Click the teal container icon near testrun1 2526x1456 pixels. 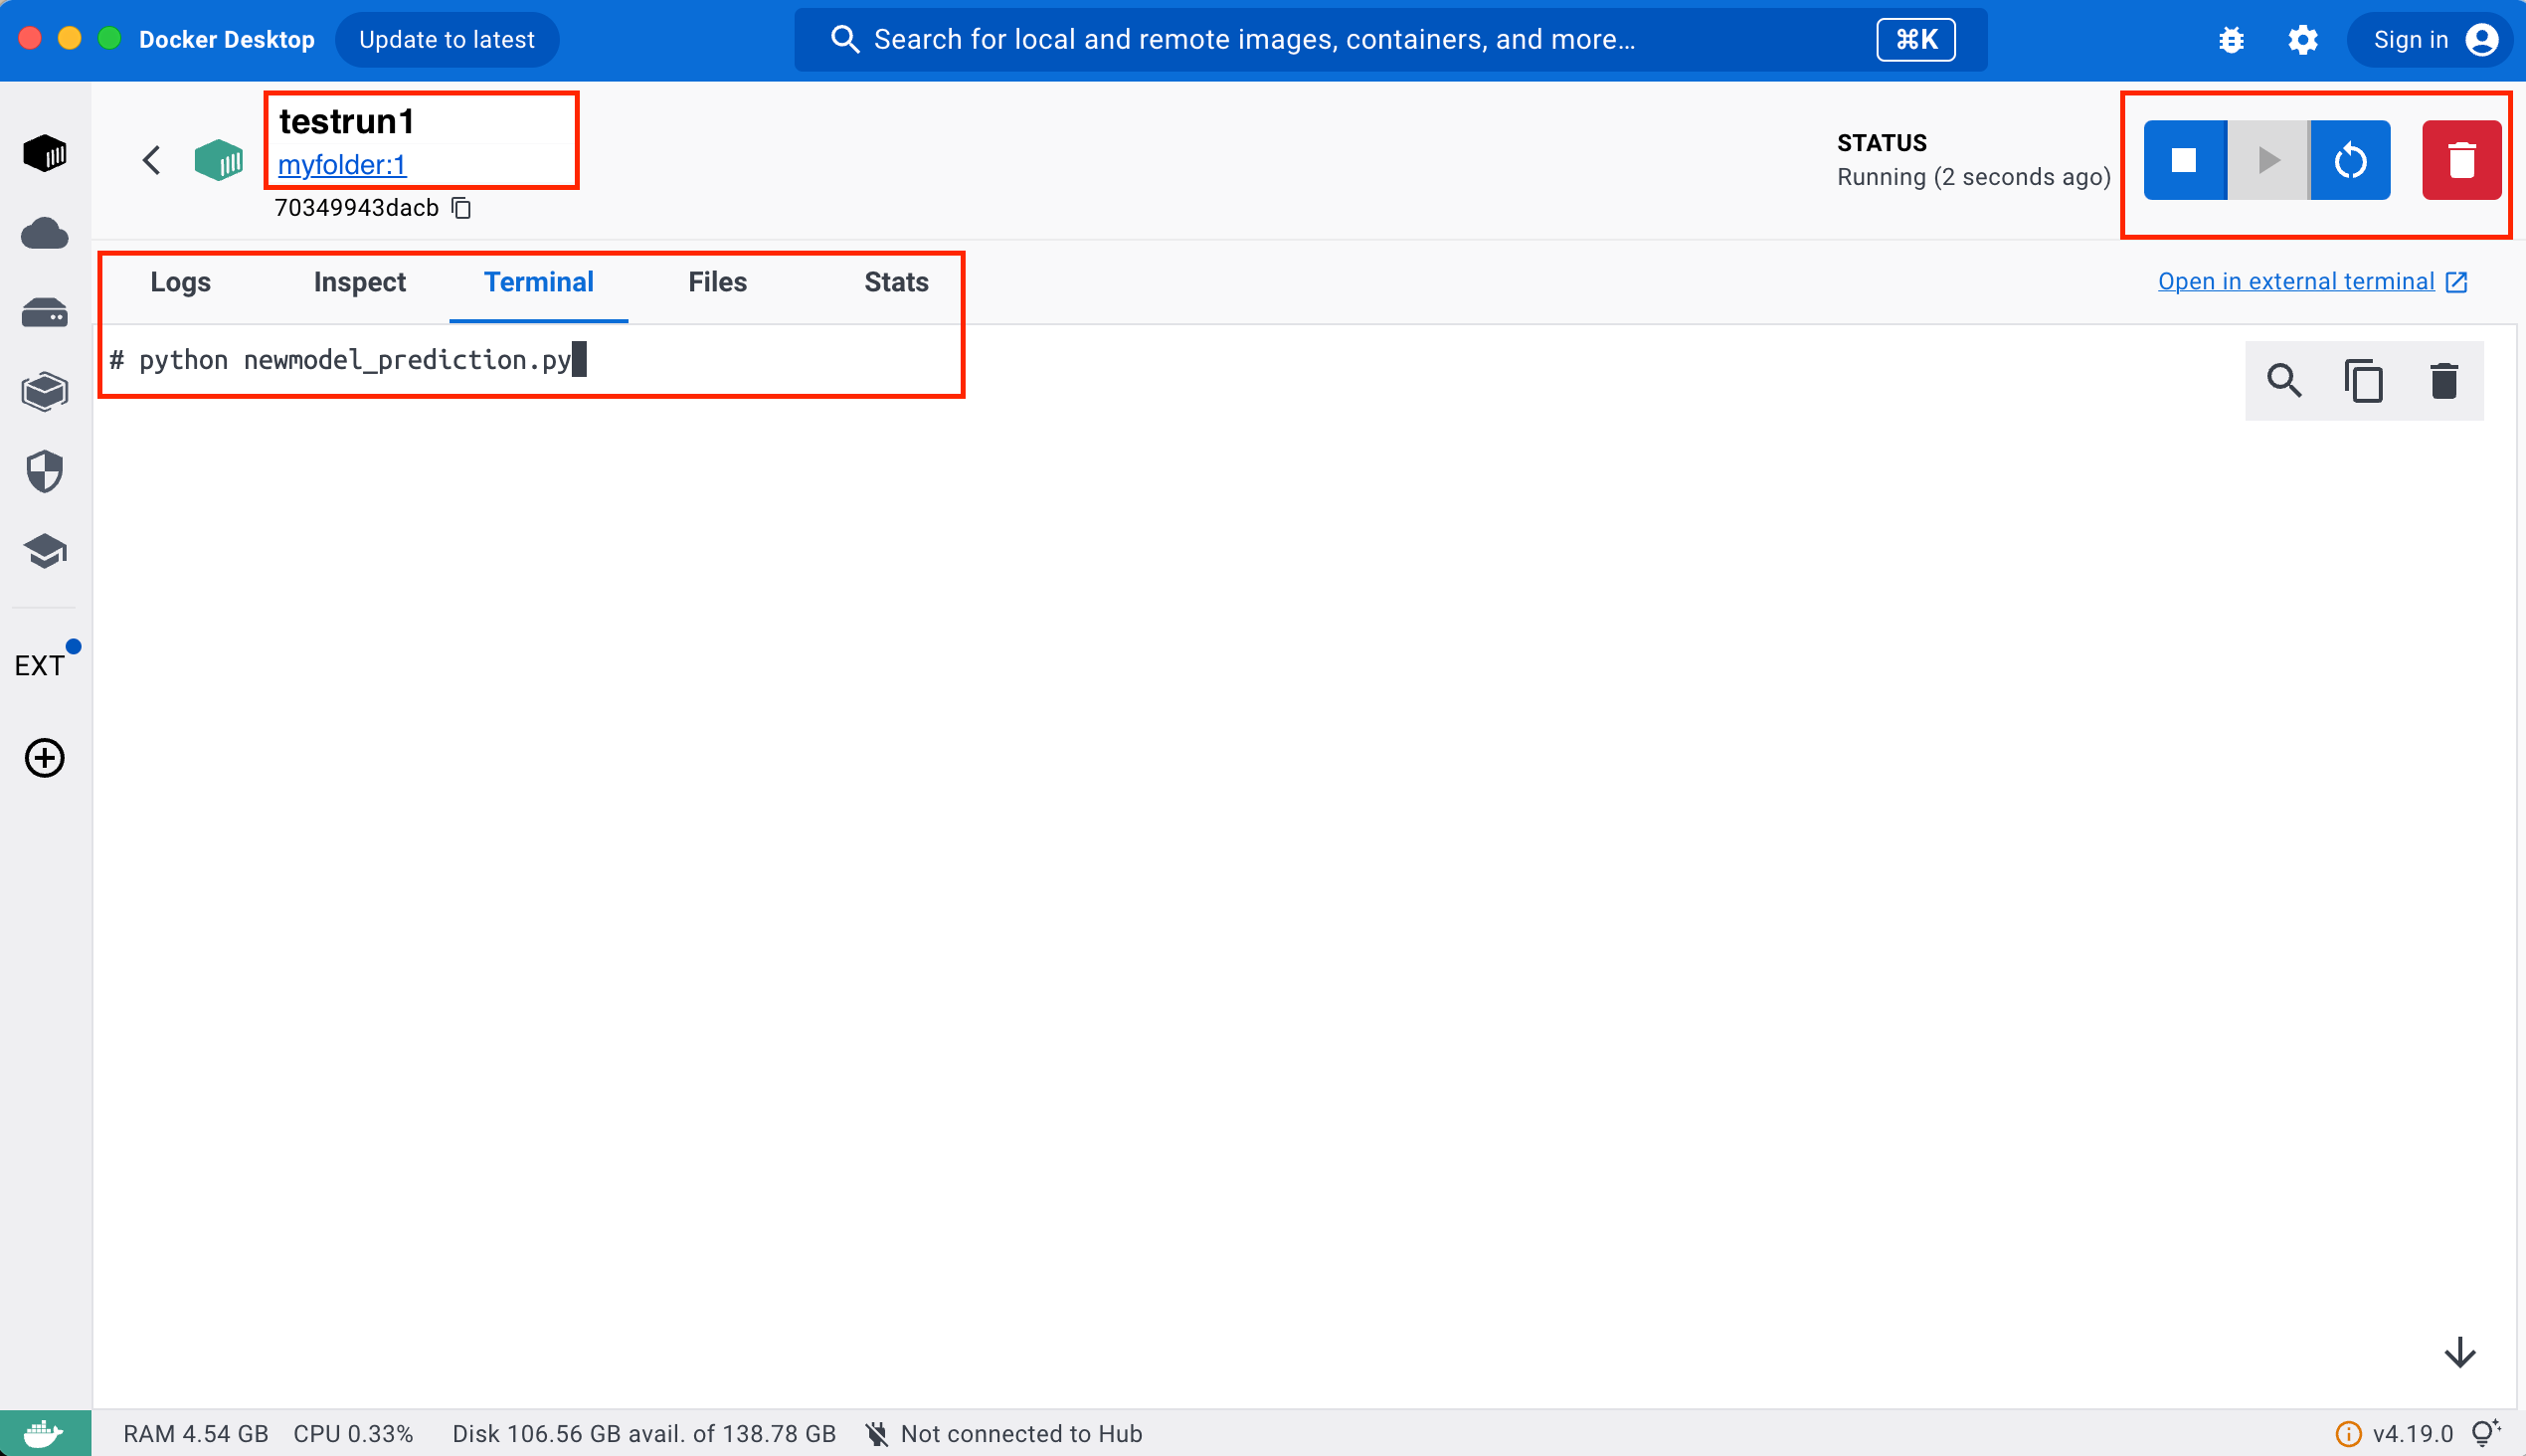point(218,160)
